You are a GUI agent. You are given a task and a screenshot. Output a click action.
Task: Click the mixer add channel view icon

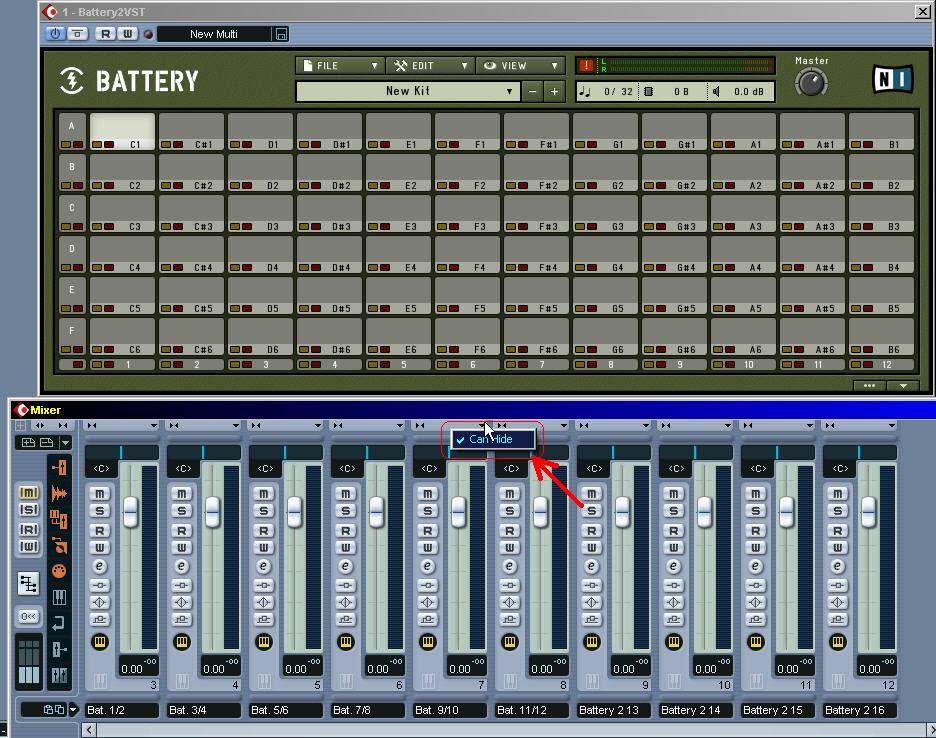click(29, 442)
